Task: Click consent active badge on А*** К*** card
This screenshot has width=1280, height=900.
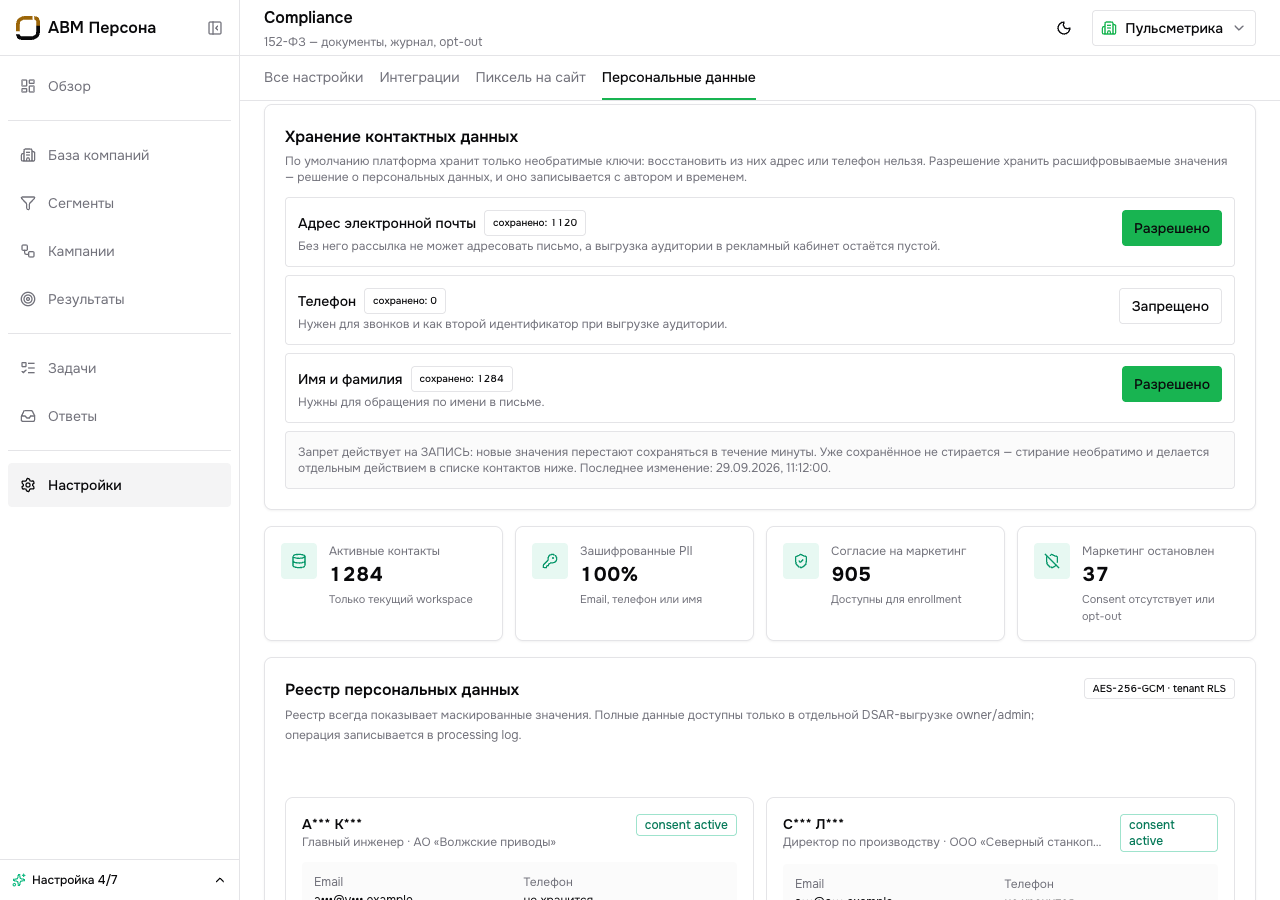Action: click(x=686, y=825)
